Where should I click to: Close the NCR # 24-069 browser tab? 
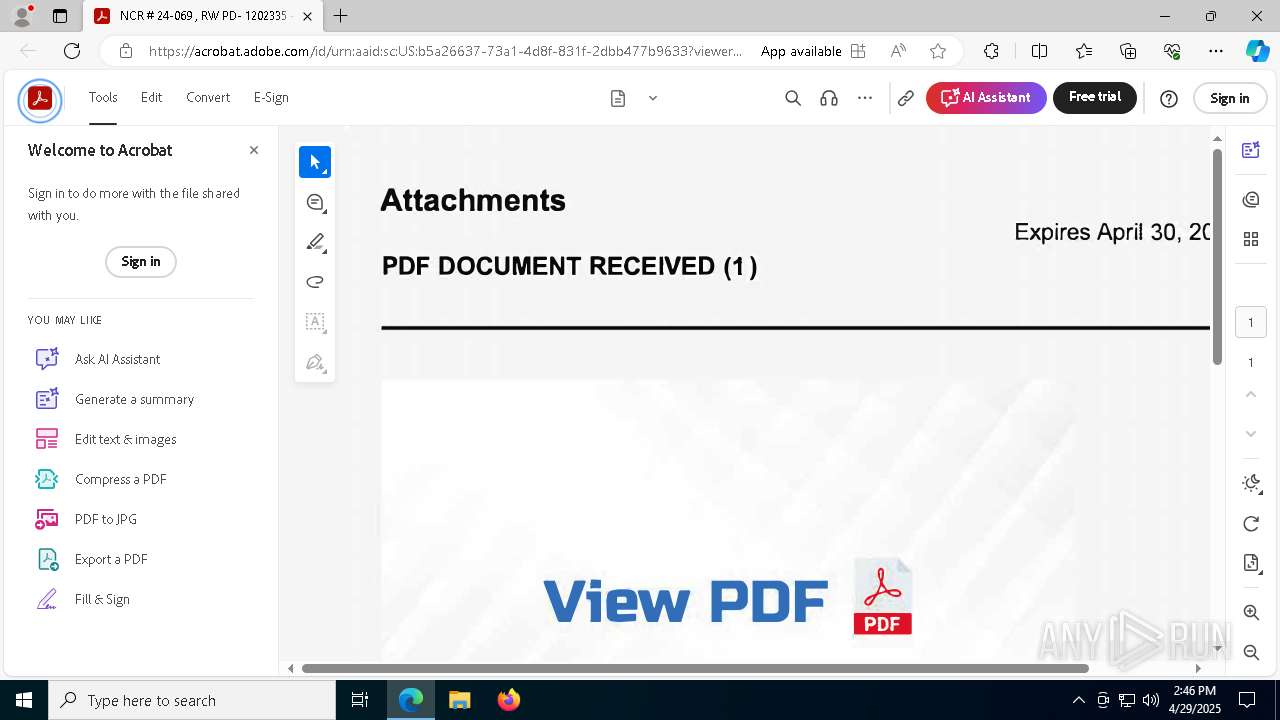click(307, 16)
